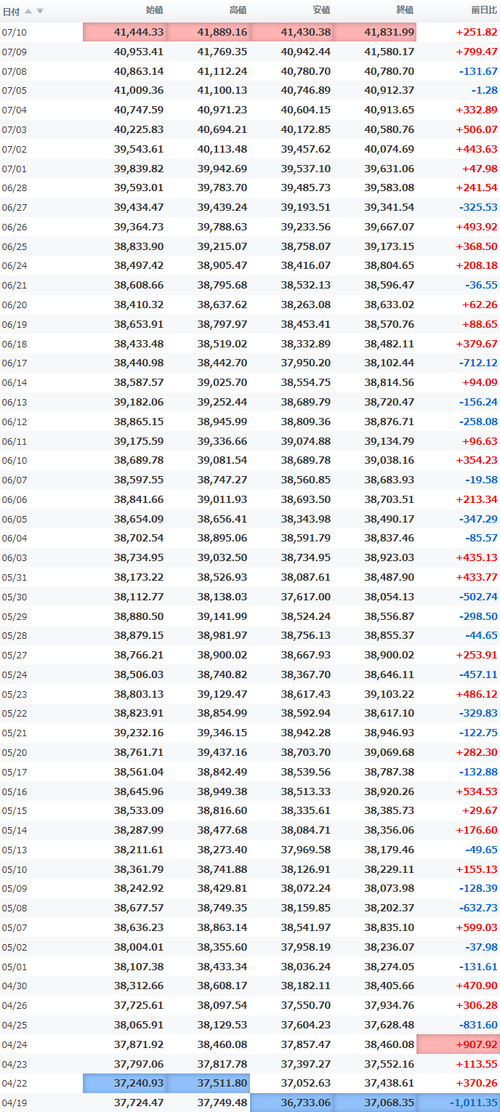
Task: Click the 41,831.99 closing price cell
Action: 375,32
